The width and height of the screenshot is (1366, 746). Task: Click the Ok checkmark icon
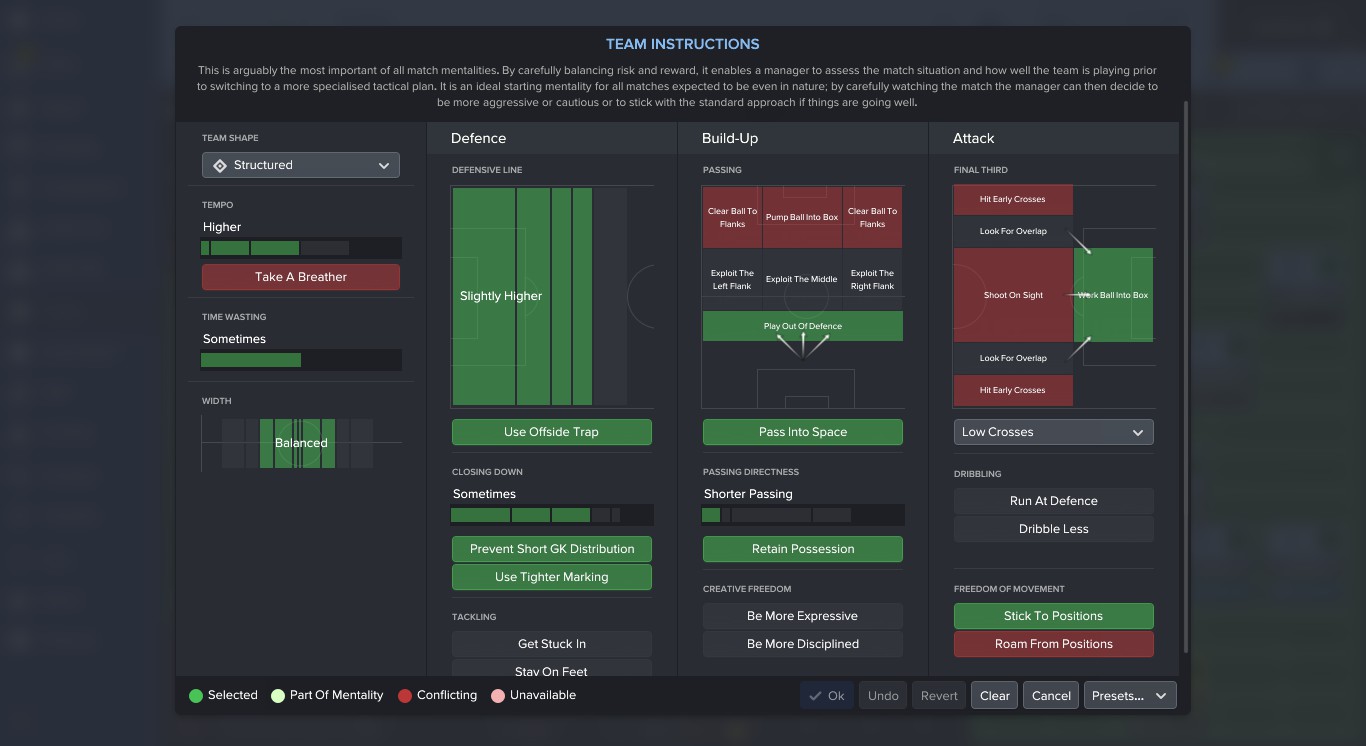[x=816, y=696]
